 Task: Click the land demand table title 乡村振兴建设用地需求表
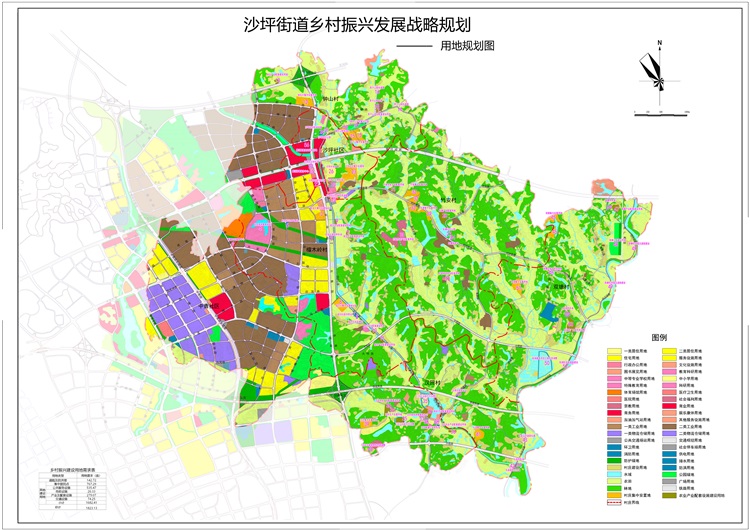tap(72, 470)
